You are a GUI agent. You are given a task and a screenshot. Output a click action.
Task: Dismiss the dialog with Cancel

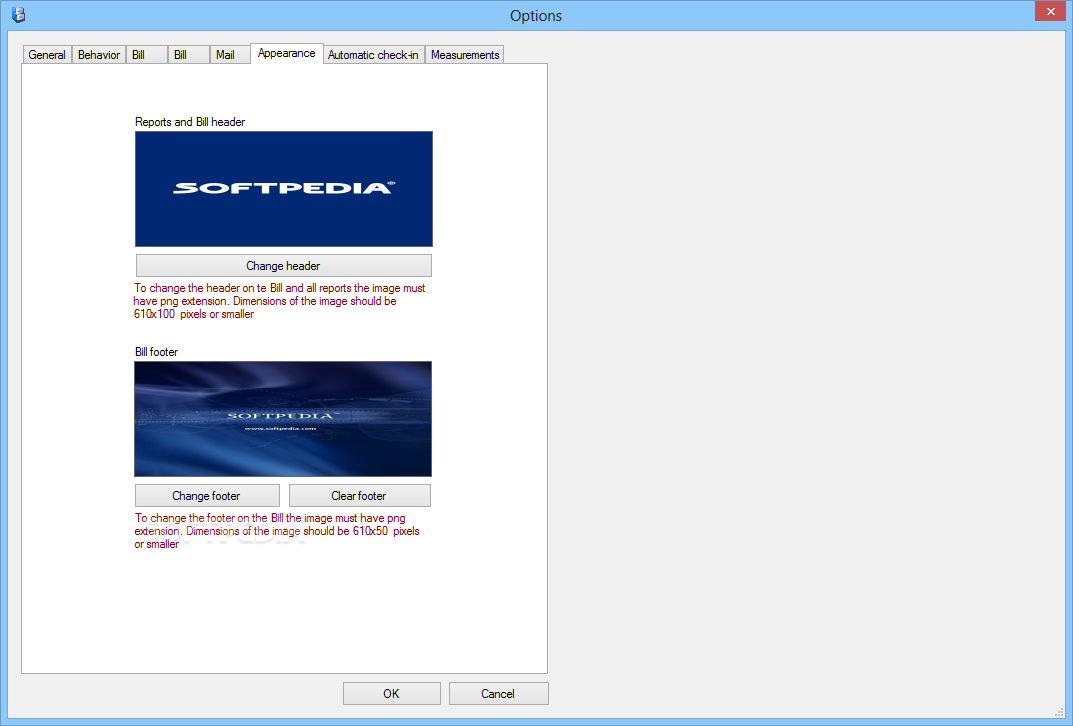coord(498,693)
